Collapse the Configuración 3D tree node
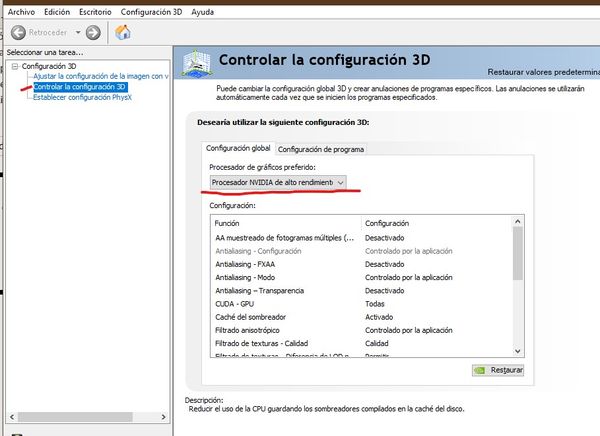600x436 pixels. [15, 66]
